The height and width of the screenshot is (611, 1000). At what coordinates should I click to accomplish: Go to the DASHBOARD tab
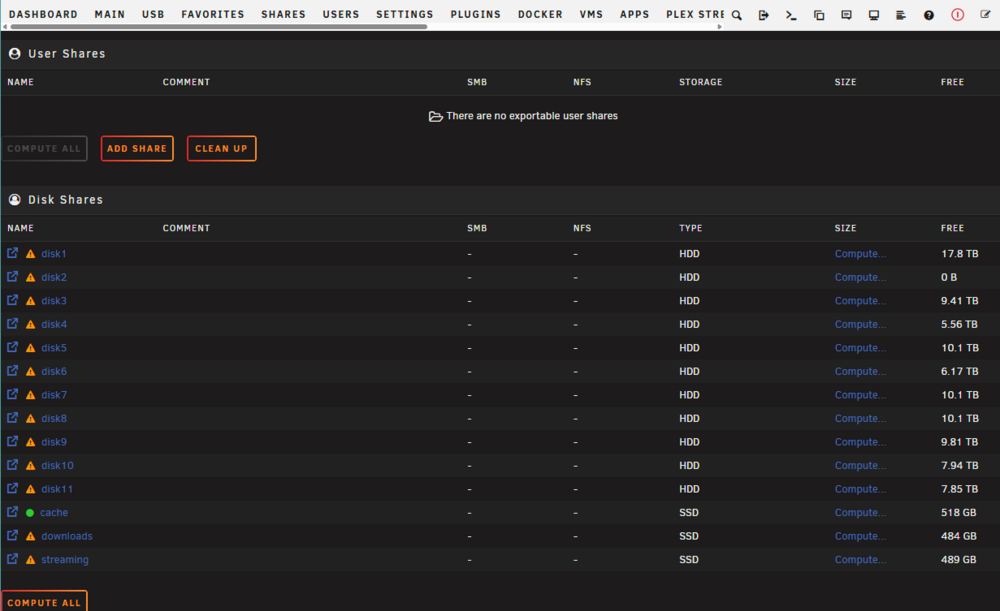point(43,14)
